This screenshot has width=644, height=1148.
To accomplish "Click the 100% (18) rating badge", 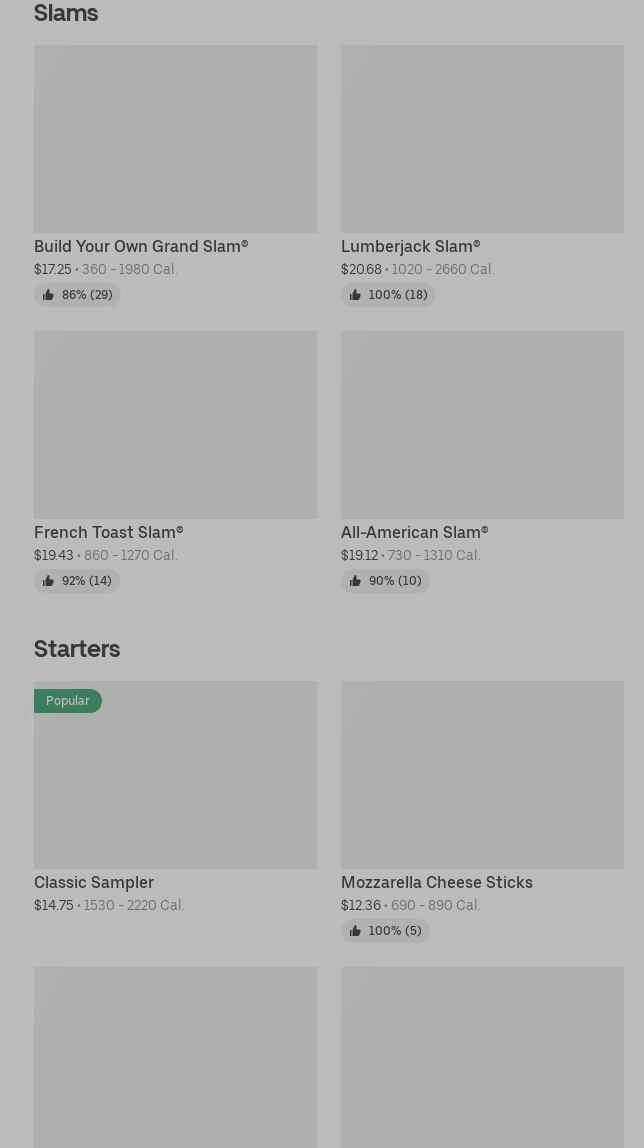I will pos(388,295).
